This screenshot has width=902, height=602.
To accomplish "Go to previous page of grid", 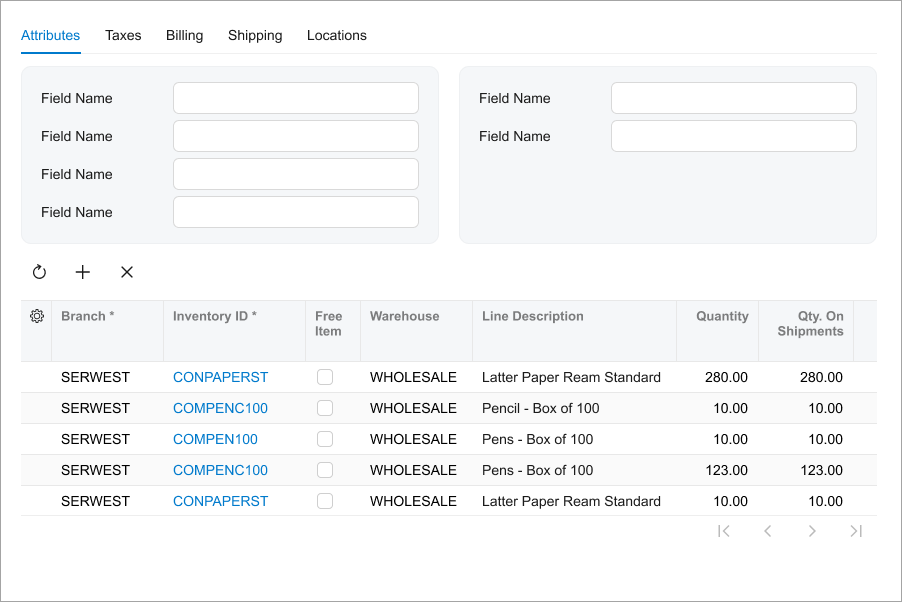I will 768,531.
